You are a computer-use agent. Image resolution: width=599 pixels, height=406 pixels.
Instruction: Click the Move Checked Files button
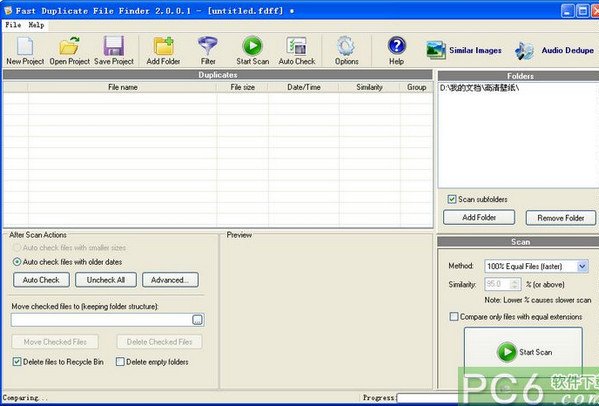tap(55, 342)
